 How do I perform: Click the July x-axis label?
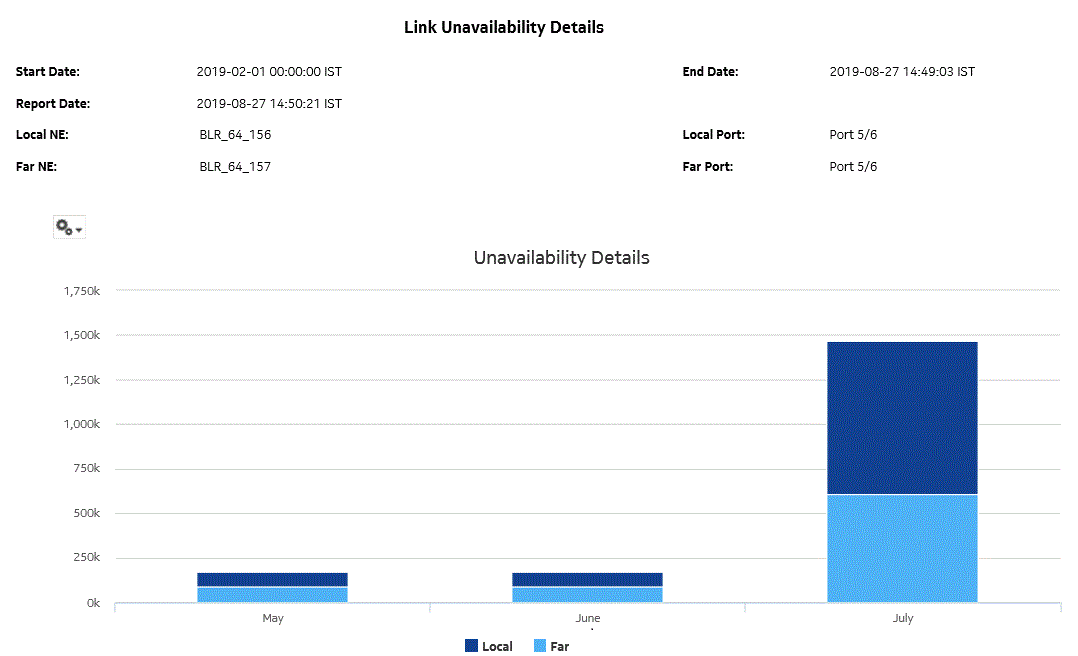pos(902,618)
